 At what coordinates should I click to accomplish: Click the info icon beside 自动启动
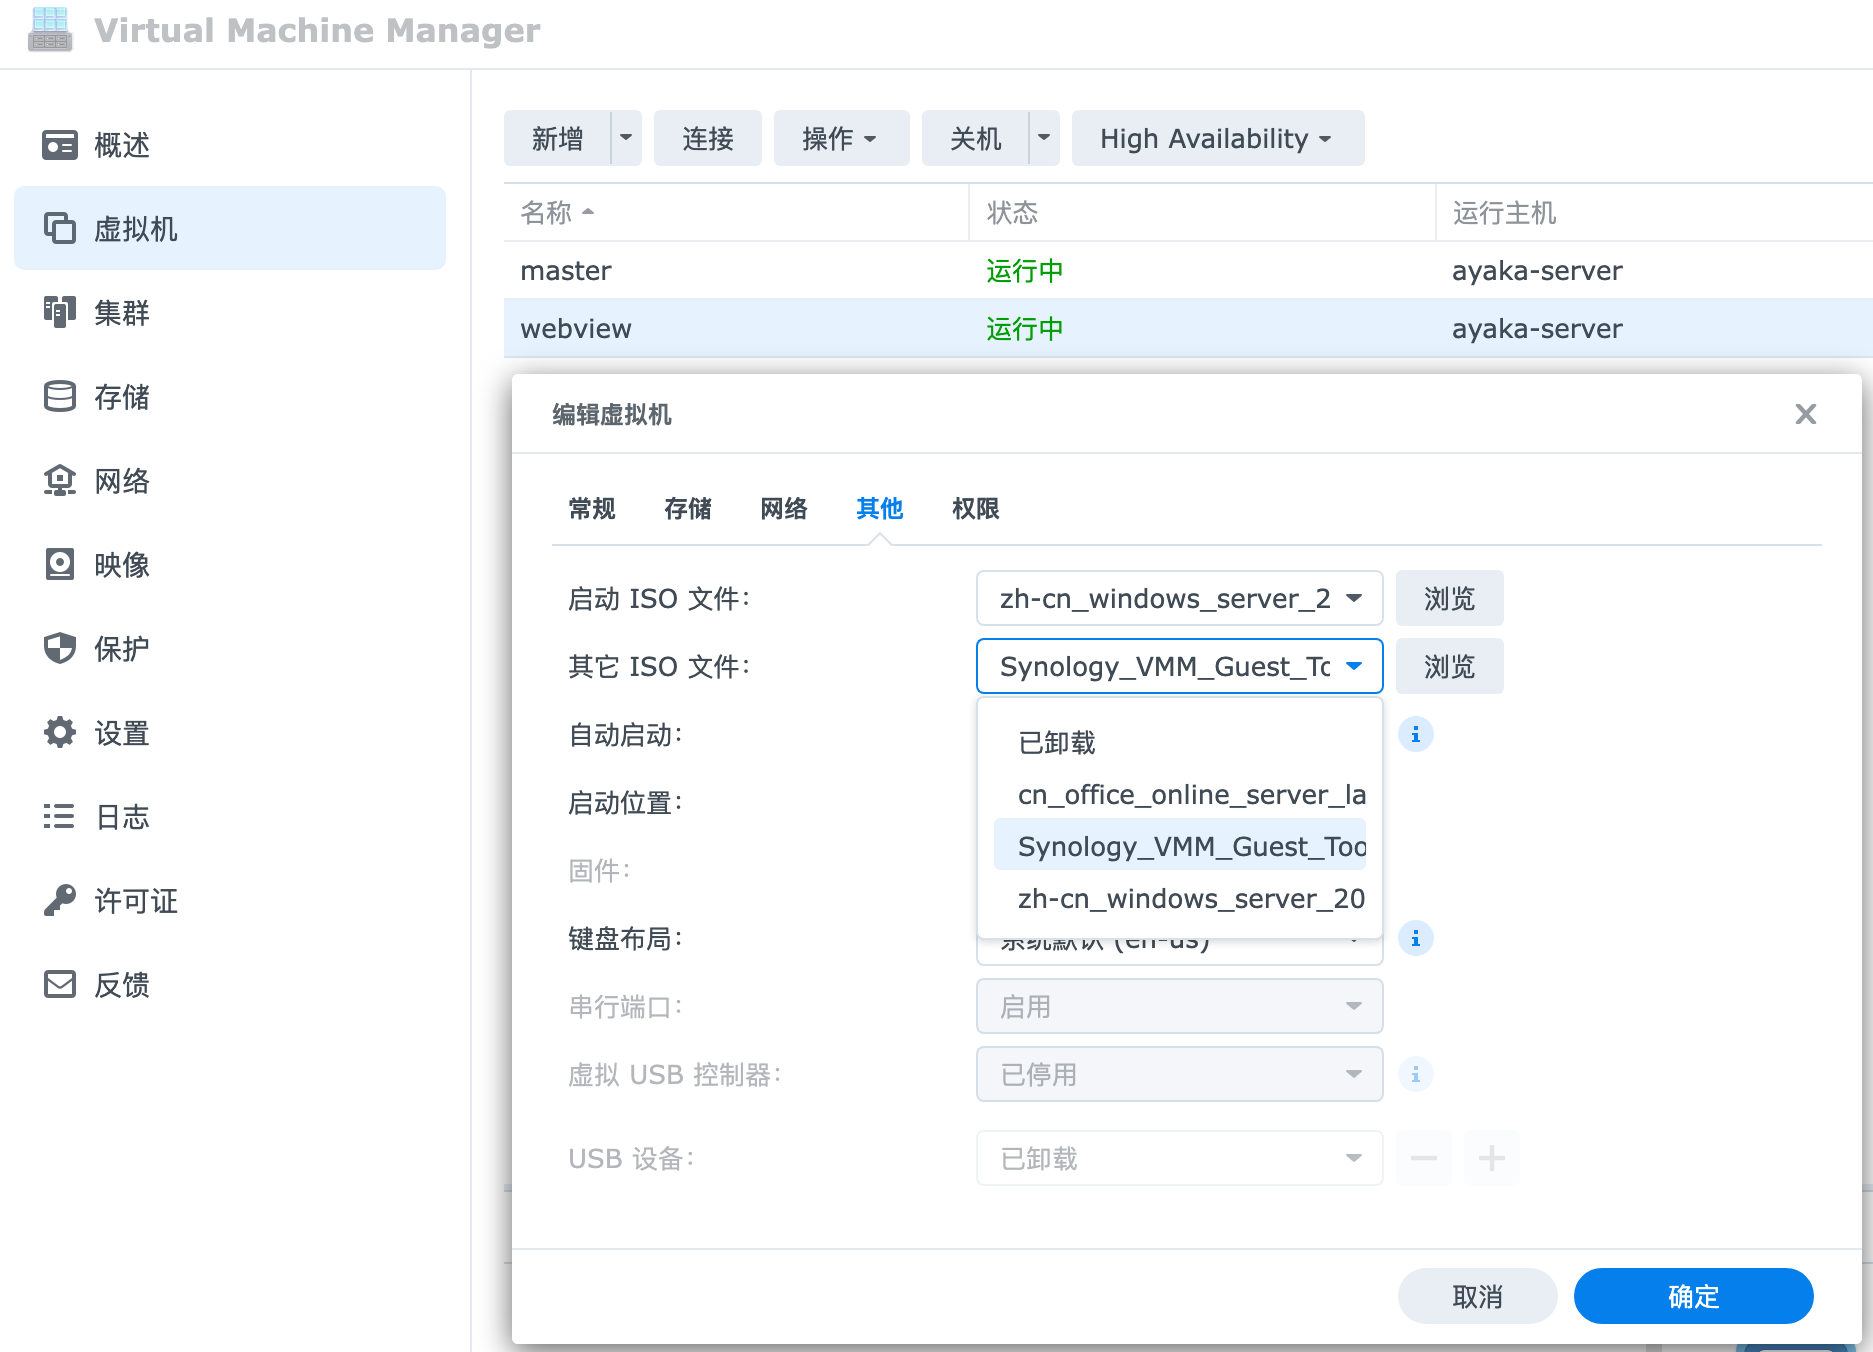(x=1415, y=735)
